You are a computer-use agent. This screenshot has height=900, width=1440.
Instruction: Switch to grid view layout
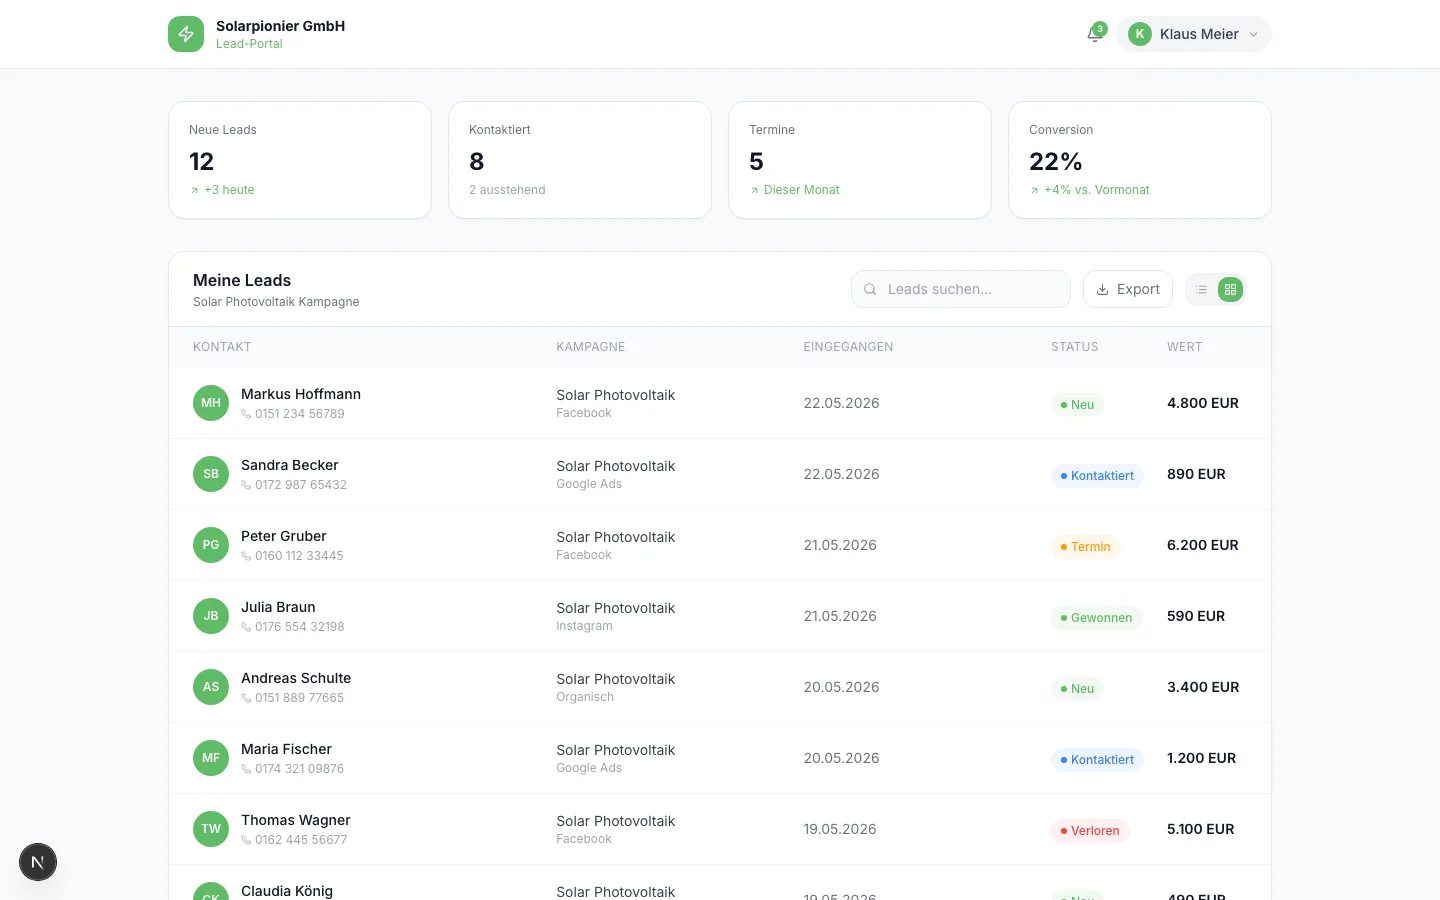point(1231,290)
